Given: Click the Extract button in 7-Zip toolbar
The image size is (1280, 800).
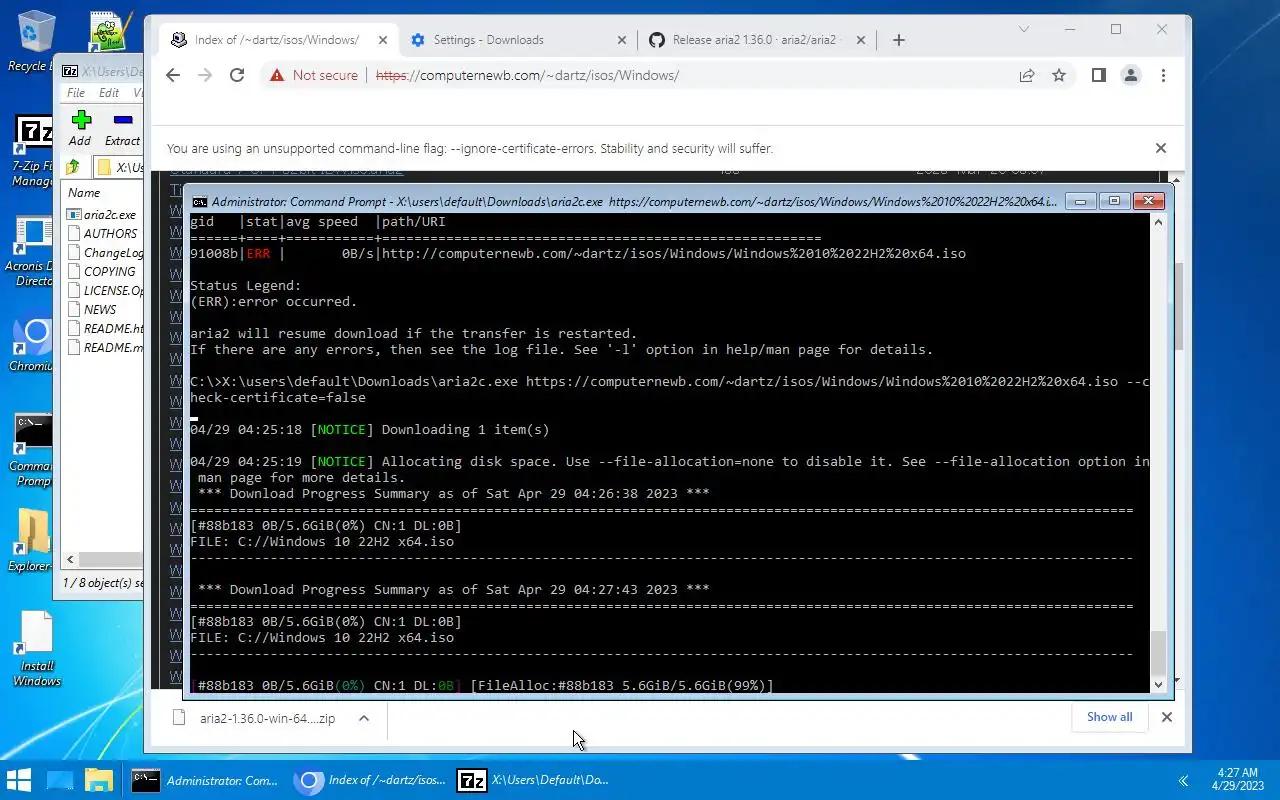Looking at the screenshot, I should click(x=123, y=128).
